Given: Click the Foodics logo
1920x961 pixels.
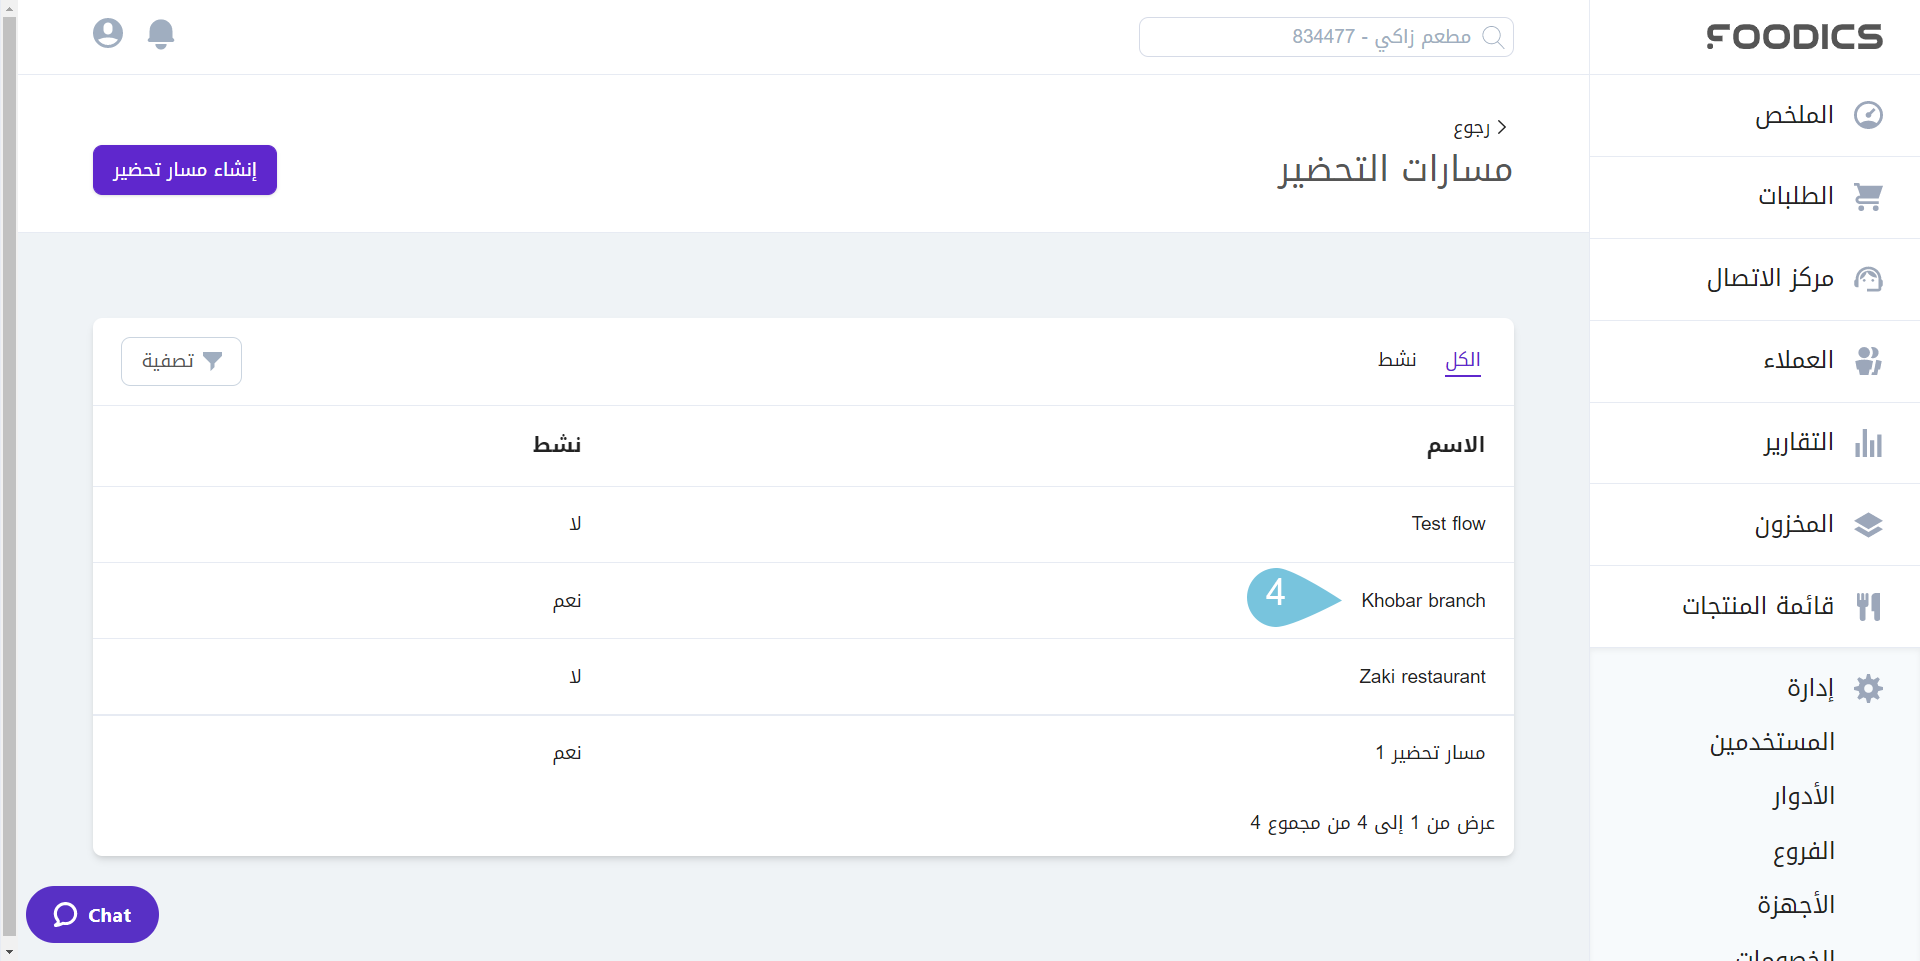Looking at the screenshot, I should click(1794, 37).
